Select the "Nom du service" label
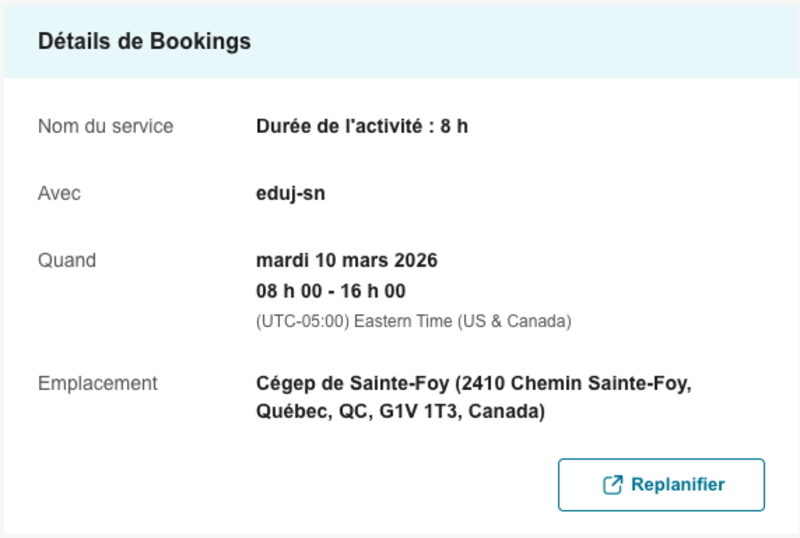The image size is (800, 538). (x=105, y=126)
